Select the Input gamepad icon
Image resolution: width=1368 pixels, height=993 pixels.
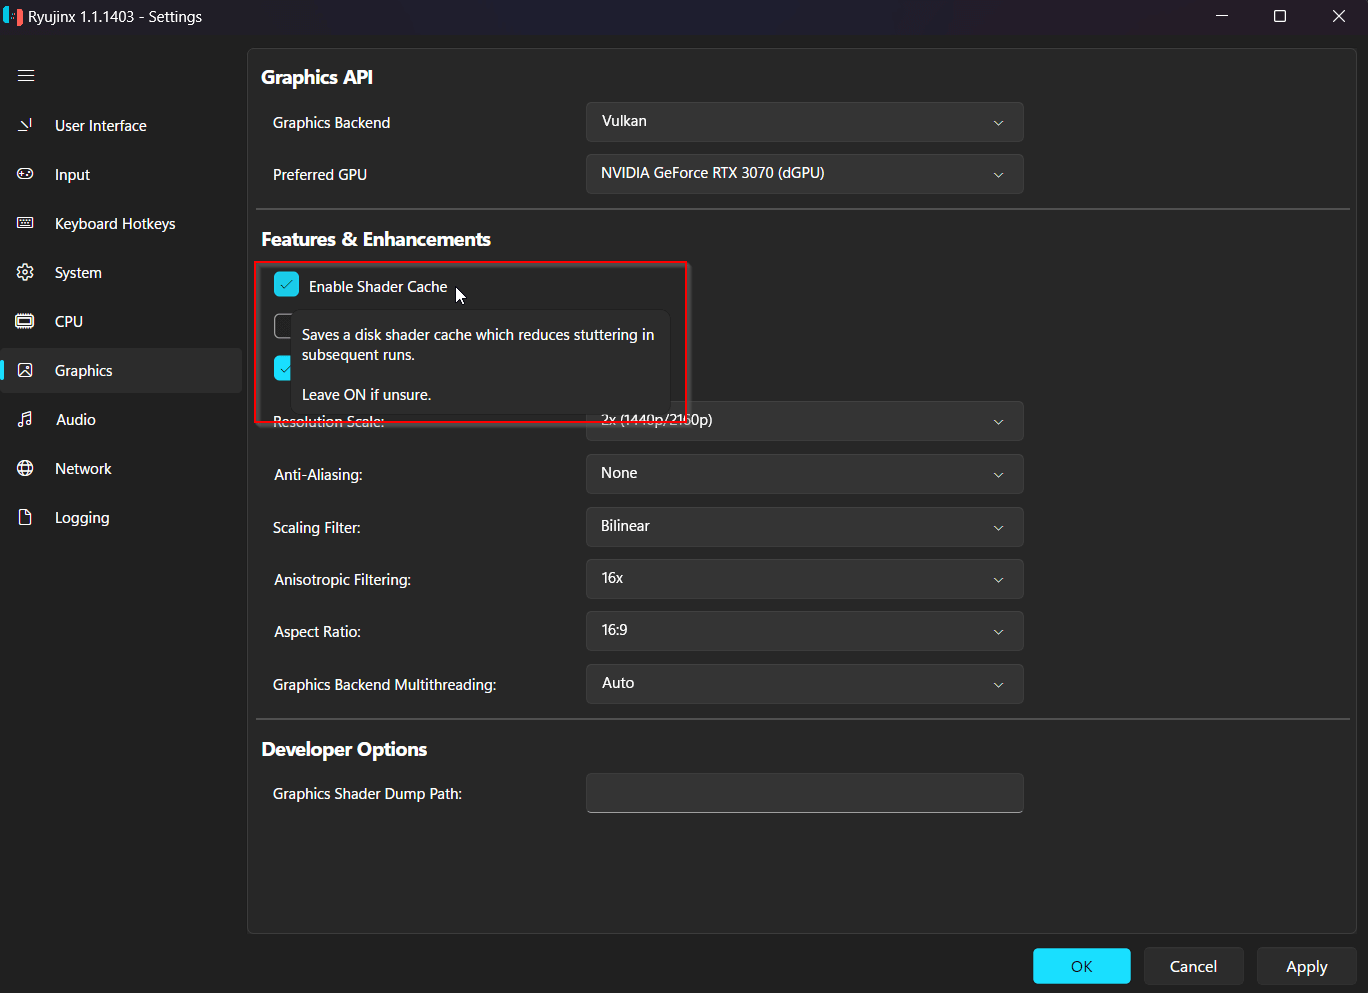tap(26, 174)
